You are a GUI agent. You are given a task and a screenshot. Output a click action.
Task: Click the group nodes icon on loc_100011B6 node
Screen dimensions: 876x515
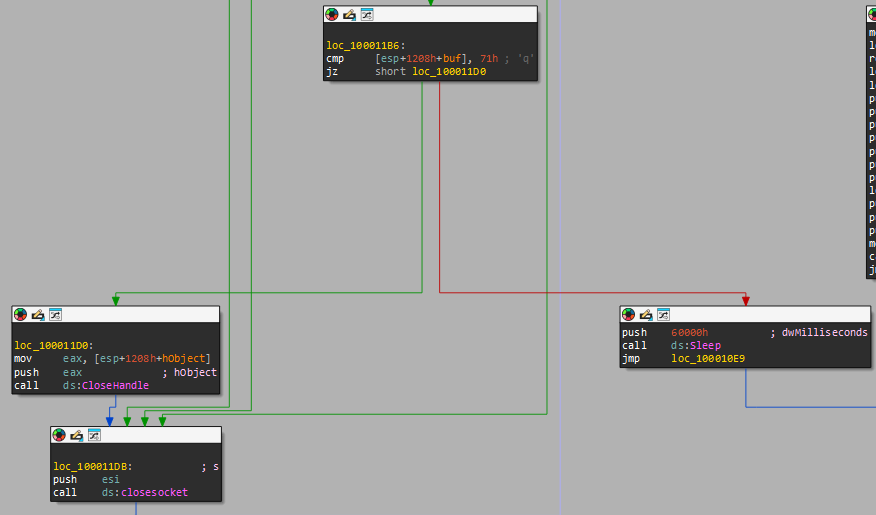coord(366,15)
